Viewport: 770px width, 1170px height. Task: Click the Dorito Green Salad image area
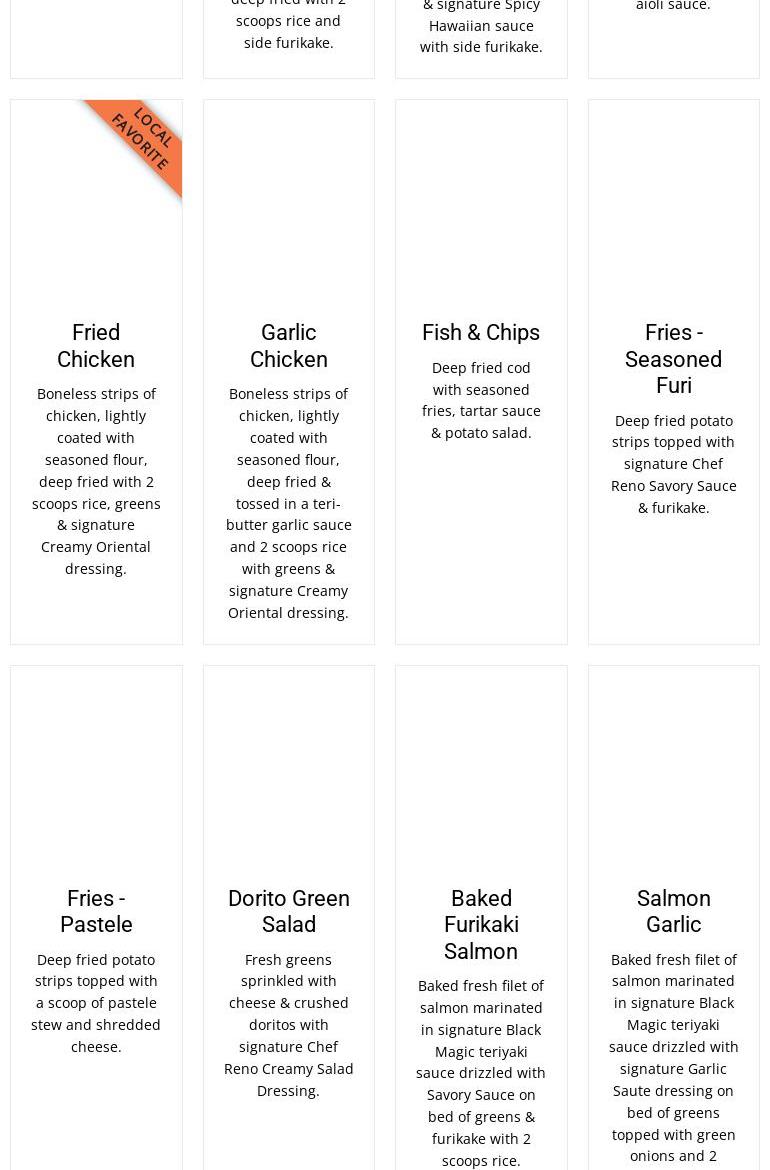[289, 772]
